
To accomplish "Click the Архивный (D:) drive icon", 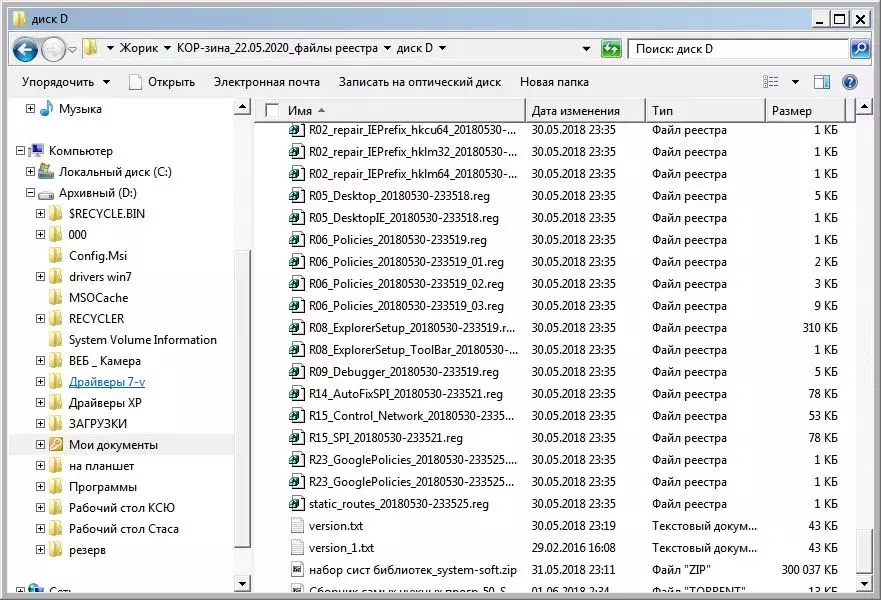I will (x=46, y=194).
